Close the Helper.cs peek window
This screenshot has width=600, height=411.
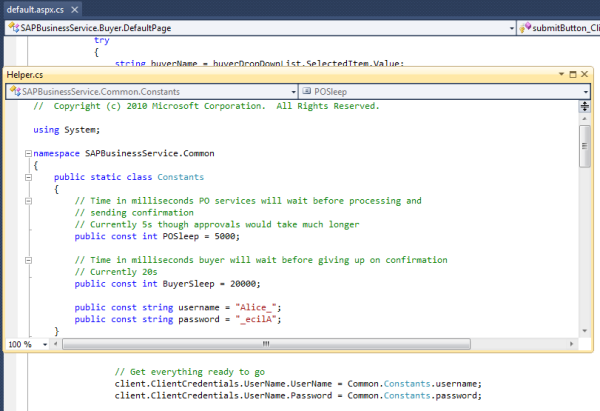pyautogui.click(x=584, y=74)
